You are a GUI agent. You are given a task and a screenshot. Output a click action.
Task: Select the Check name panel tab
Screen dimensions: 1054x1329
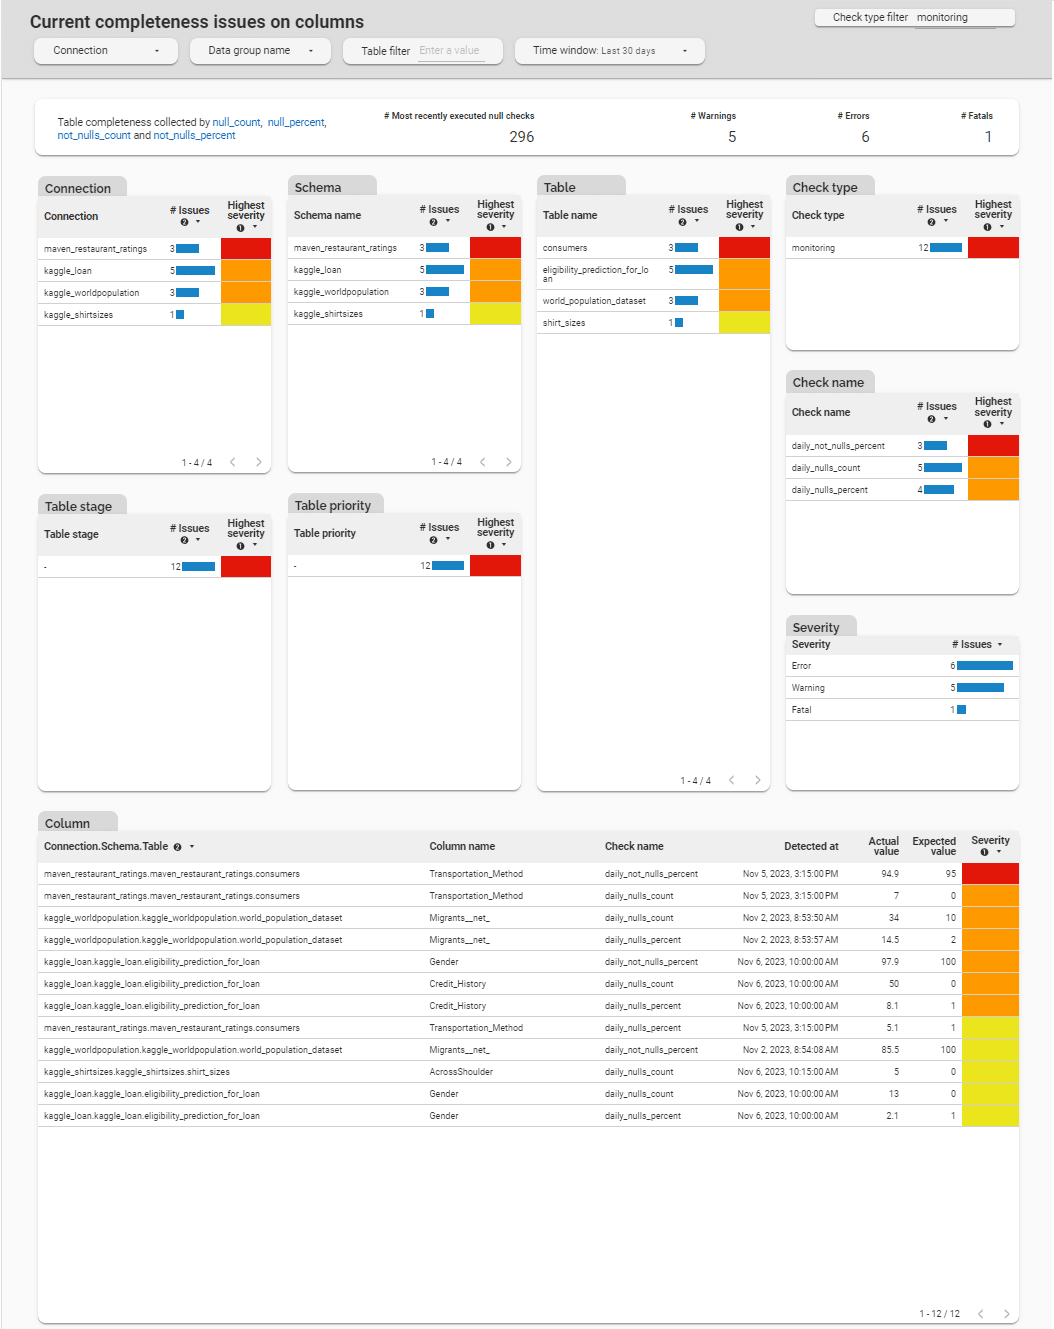click(830, 382)
